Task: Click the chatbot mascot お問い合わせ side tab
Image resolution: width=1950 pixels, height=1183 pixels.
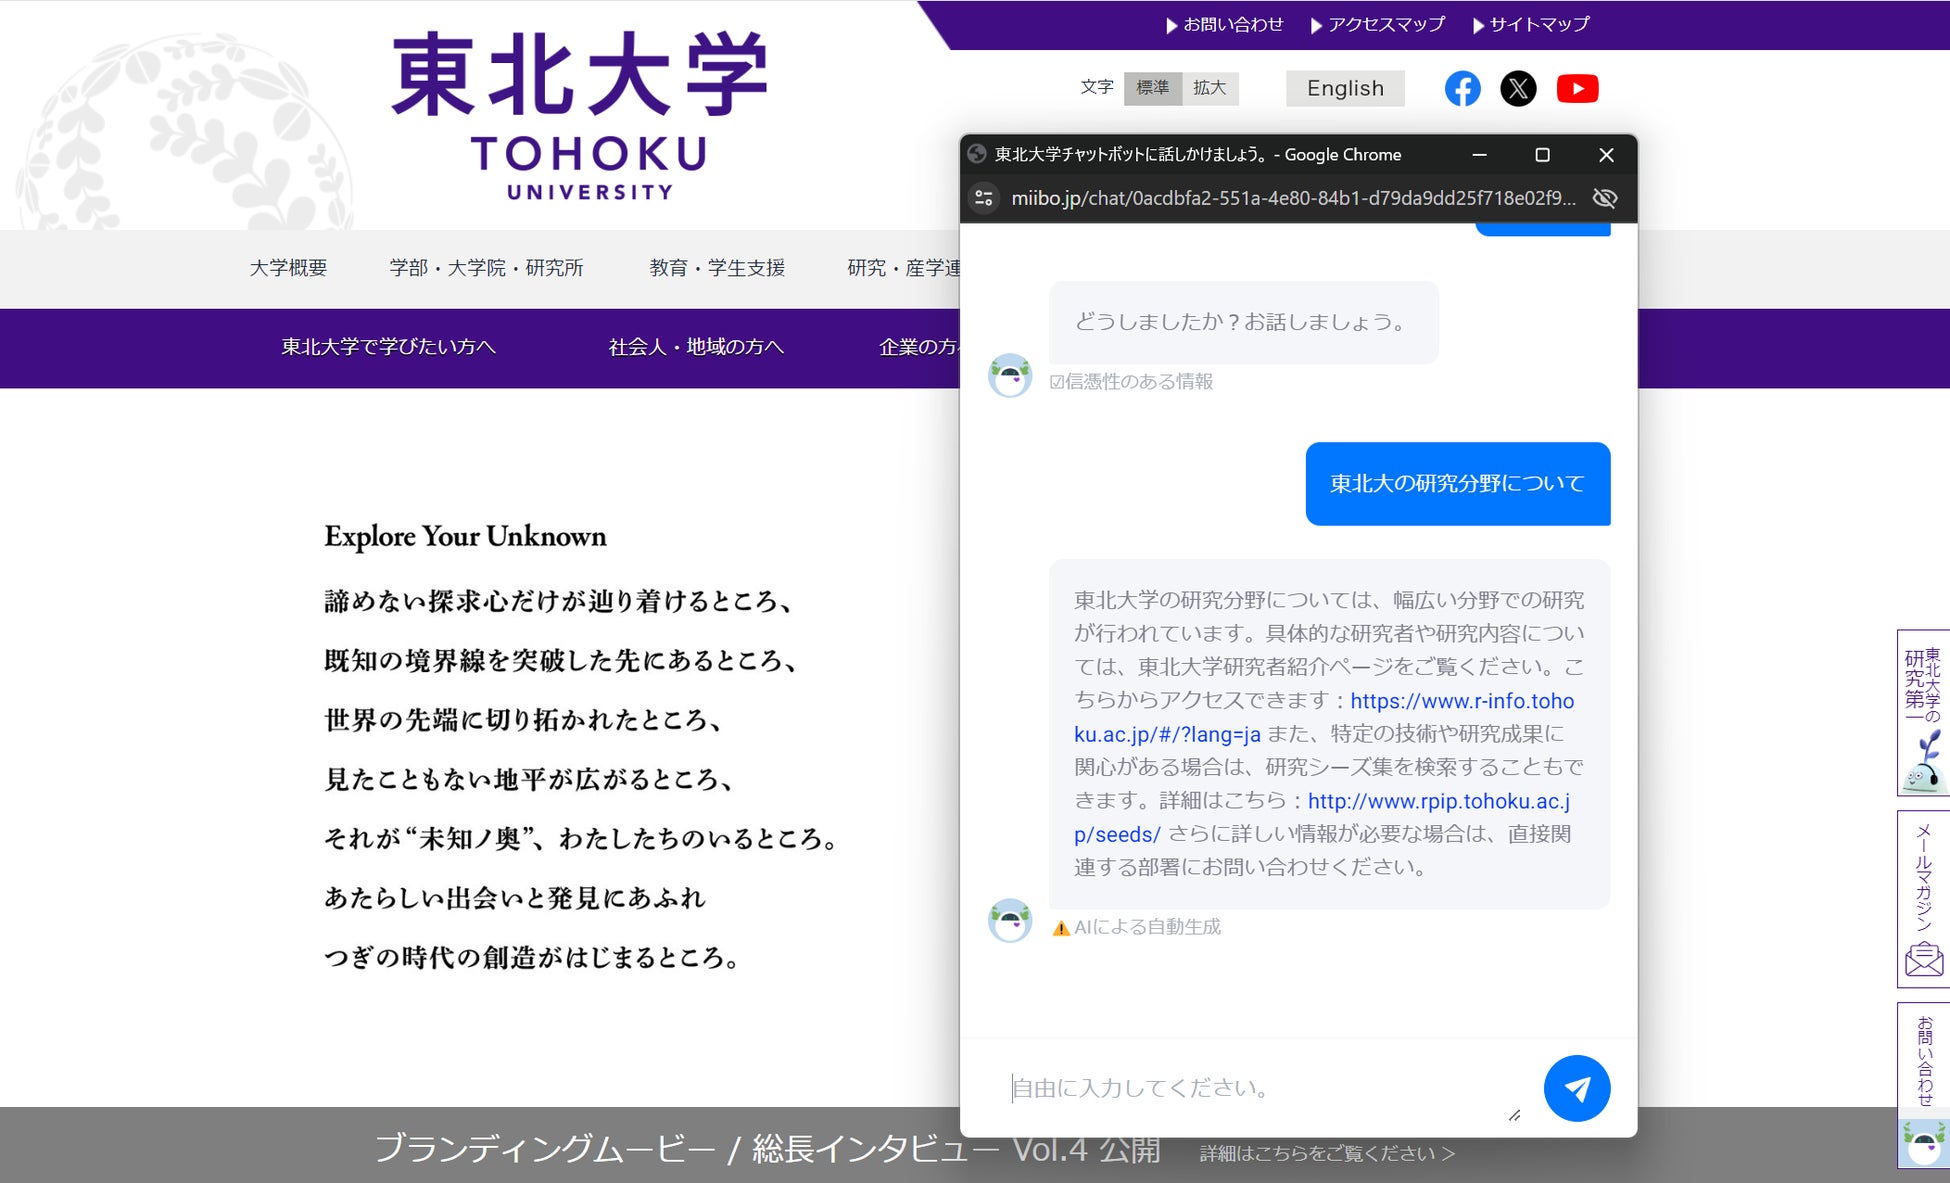Action: 1923,1085
